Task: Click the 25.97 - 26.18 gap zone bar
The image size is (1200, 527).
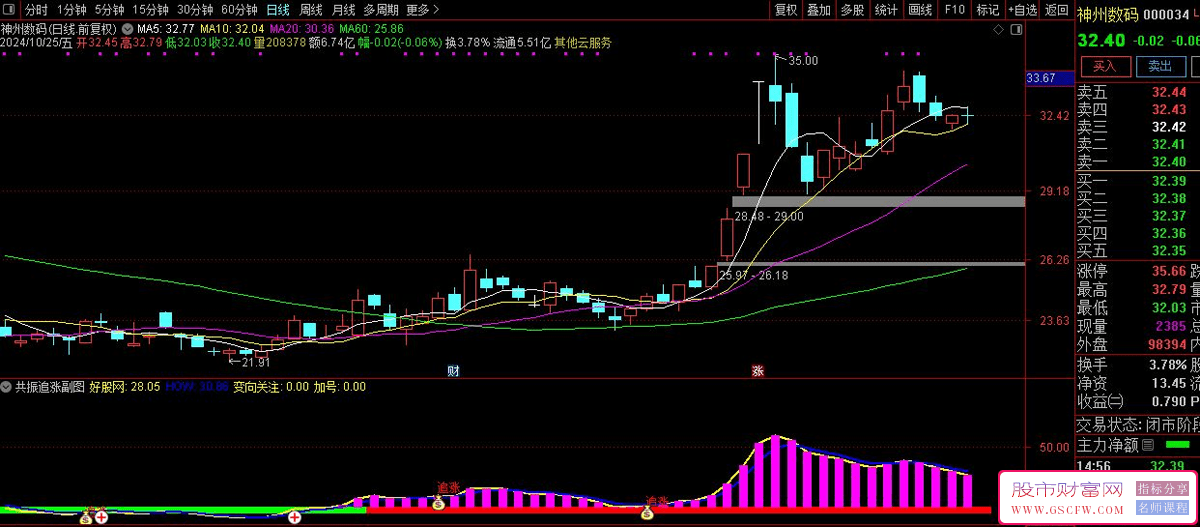Action: point(870,263)
